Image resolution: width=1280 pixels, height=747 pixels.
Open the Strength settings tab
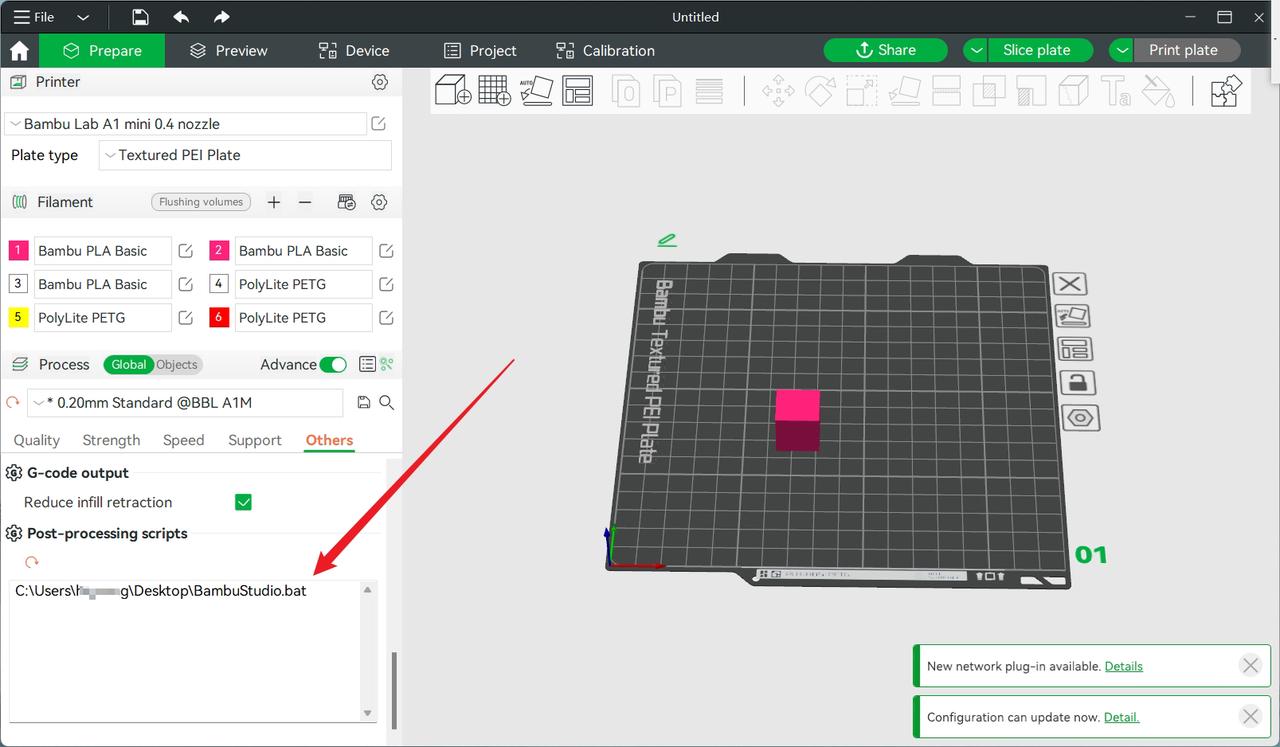[111, 440]
